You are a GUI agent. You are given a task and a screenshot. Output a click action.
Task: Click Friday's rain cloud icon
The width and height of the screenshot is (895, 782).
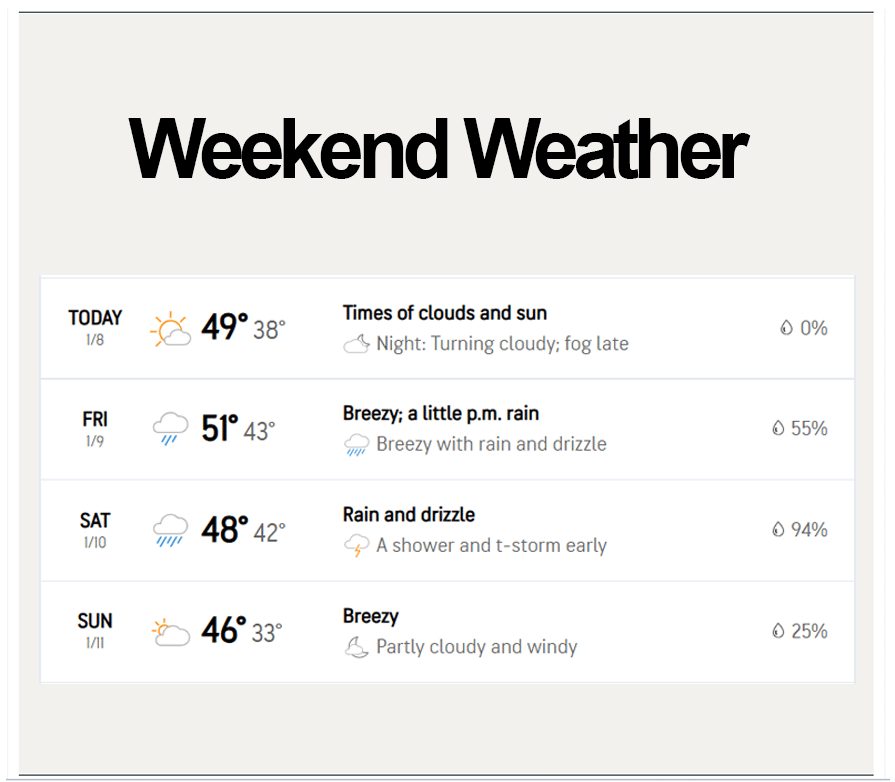click(170, 429)
